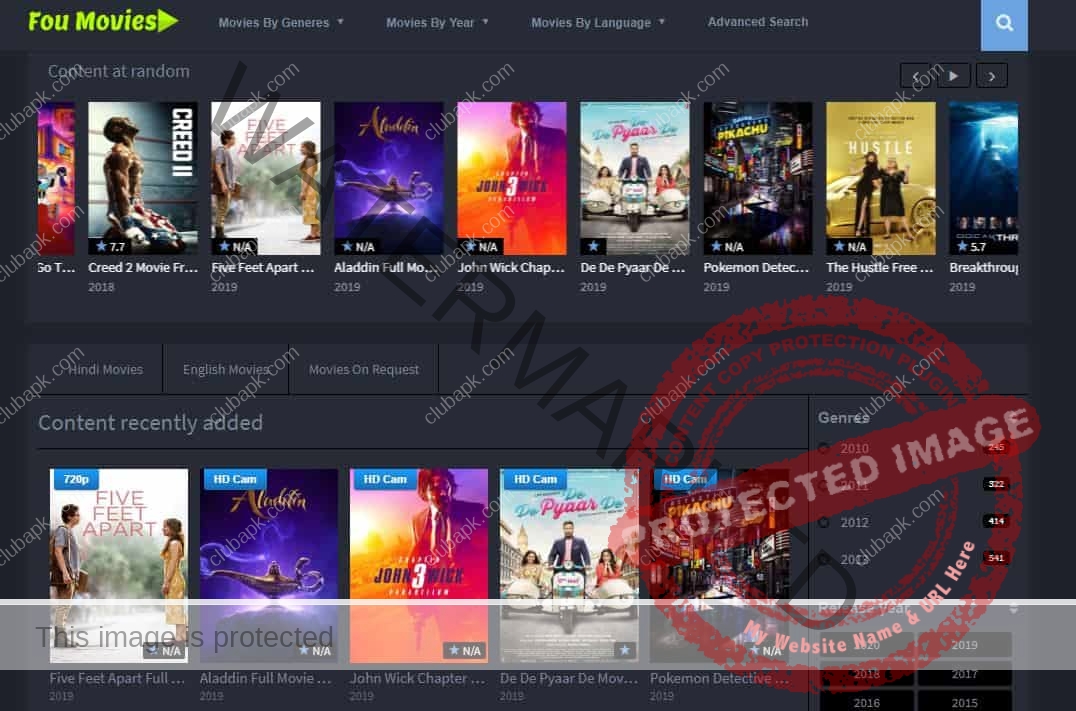Viewport: 1076px width, 711px height.
Task: Open the Five Feet Apart poster in carousel
Action: [266, 178]
